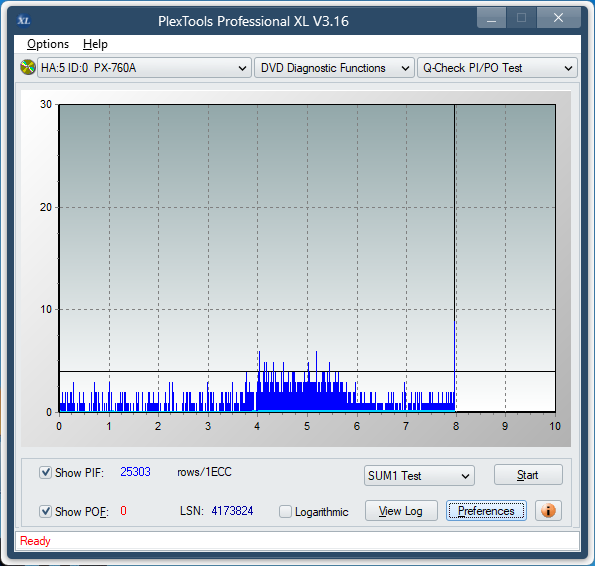Click the X-axis label 10
The image size is (595, 566).
(x=555, y=426)
